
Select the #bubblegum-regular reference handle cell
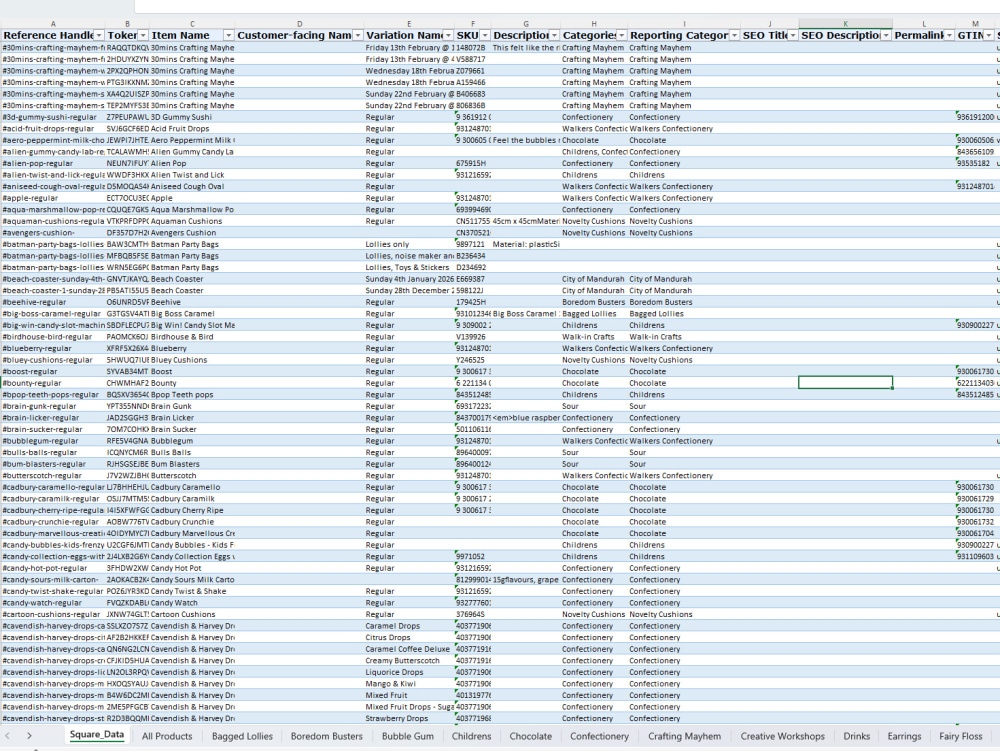53,441
